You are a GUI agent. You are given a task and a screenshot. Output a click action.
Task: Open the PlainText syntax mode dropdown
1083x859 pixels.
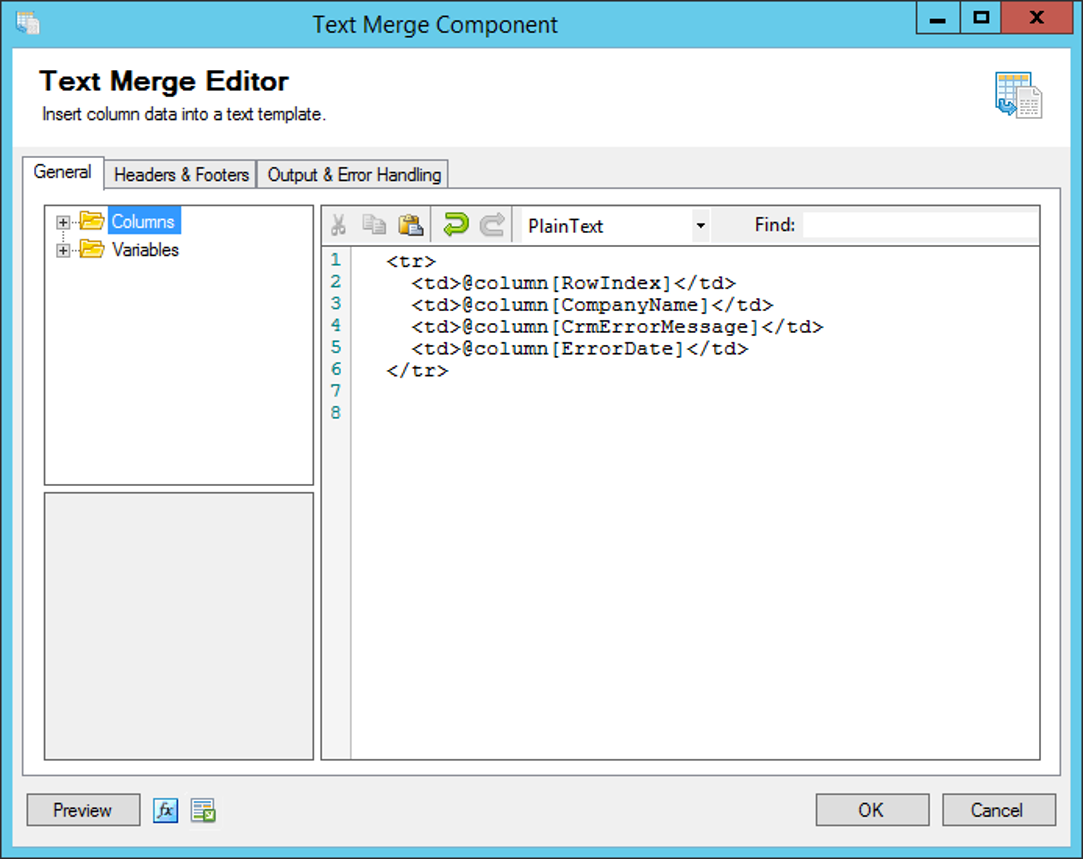[x=701, y=225]
